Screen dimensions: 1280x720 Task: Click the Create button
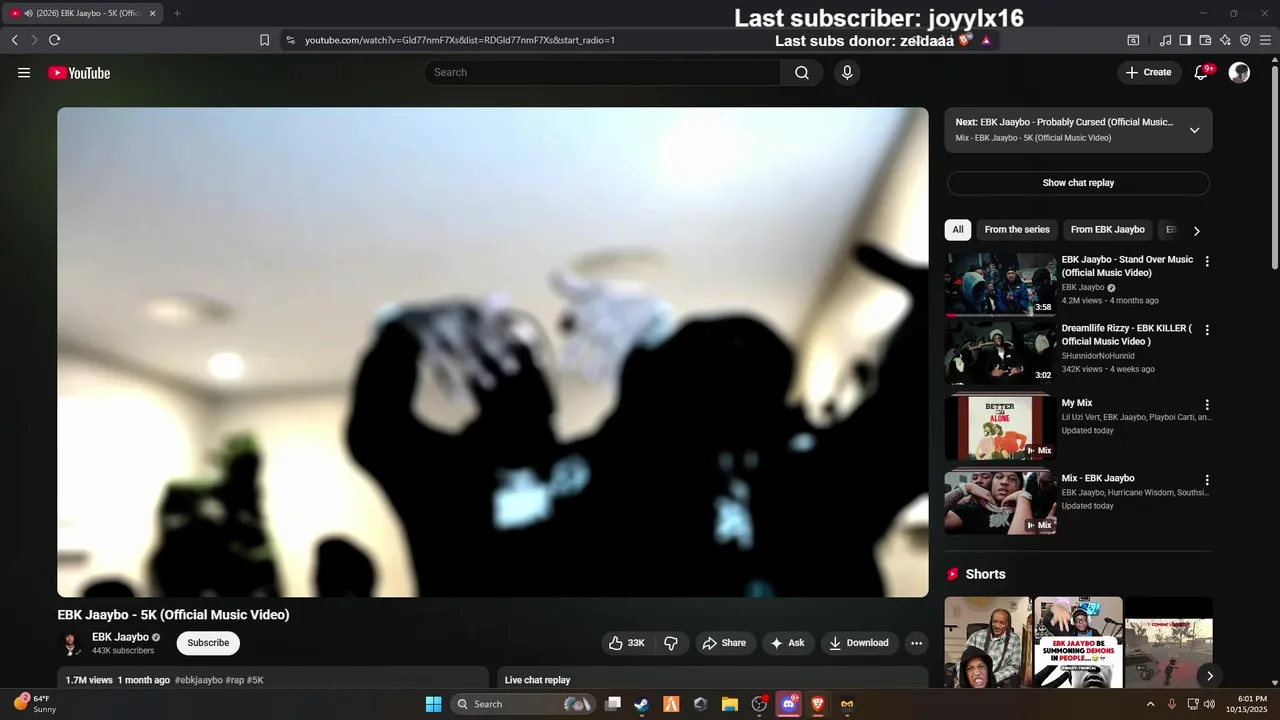[x=1149, y=72]
